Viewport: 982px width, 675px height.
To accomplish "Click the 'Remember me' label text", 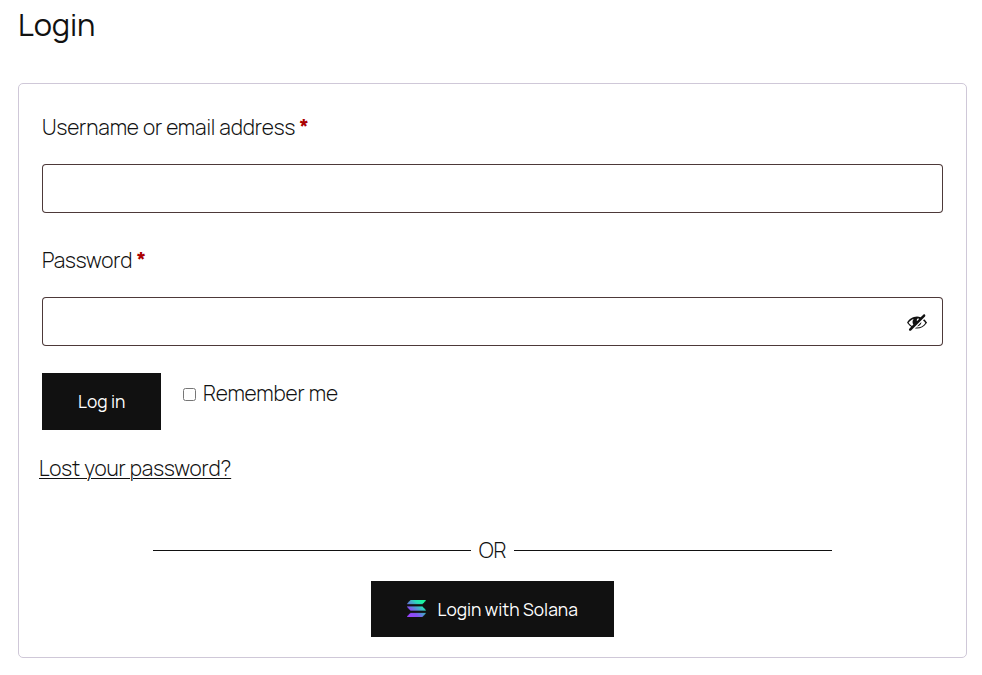I will pyautogui.click(x=270, y=394).
